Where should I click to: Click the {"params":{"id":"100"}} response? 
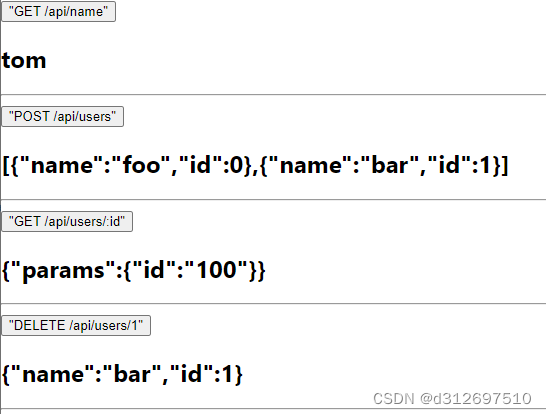click(134, 270)
